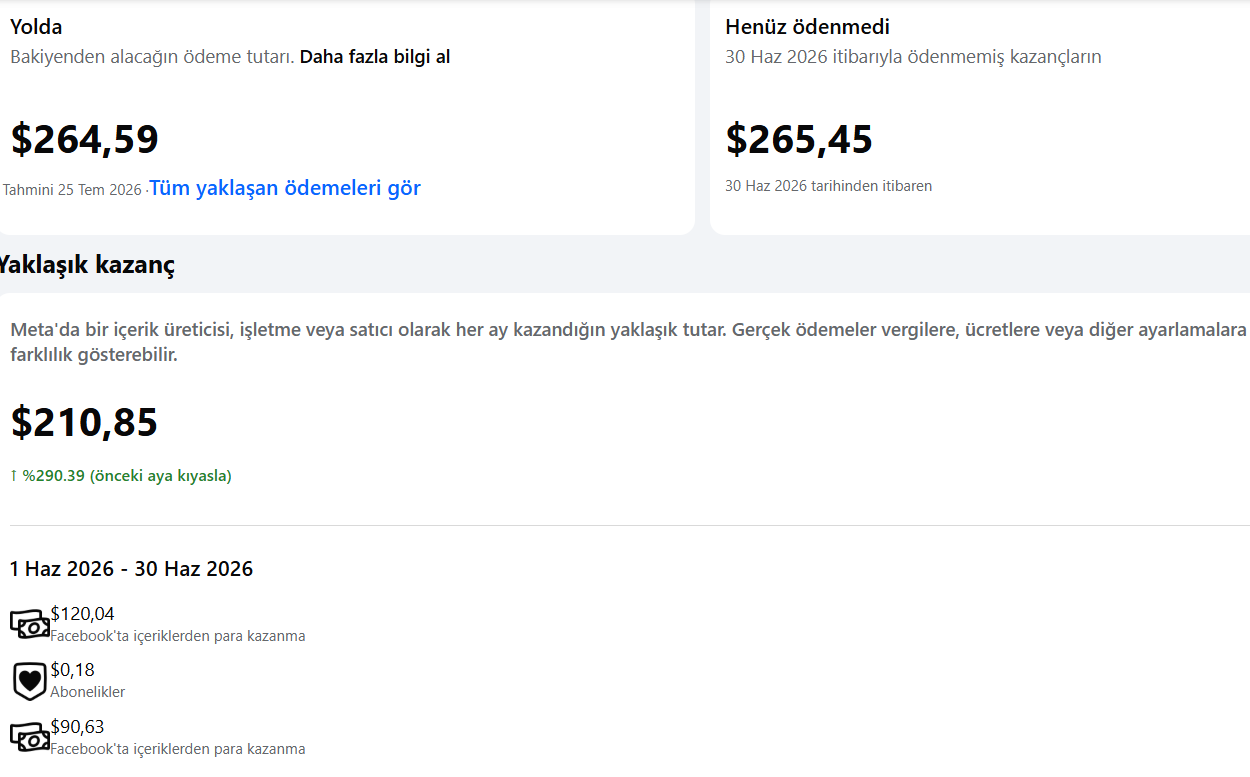Click the 'Yaklaşık kazanç' section title
Viewport: 1250px width, 777px height.
coord(86,265)
